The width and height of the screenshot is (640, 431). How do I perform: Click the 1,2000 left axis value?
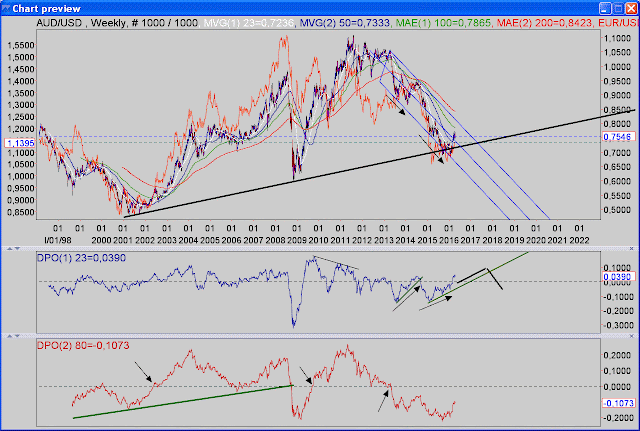point(21,129)
